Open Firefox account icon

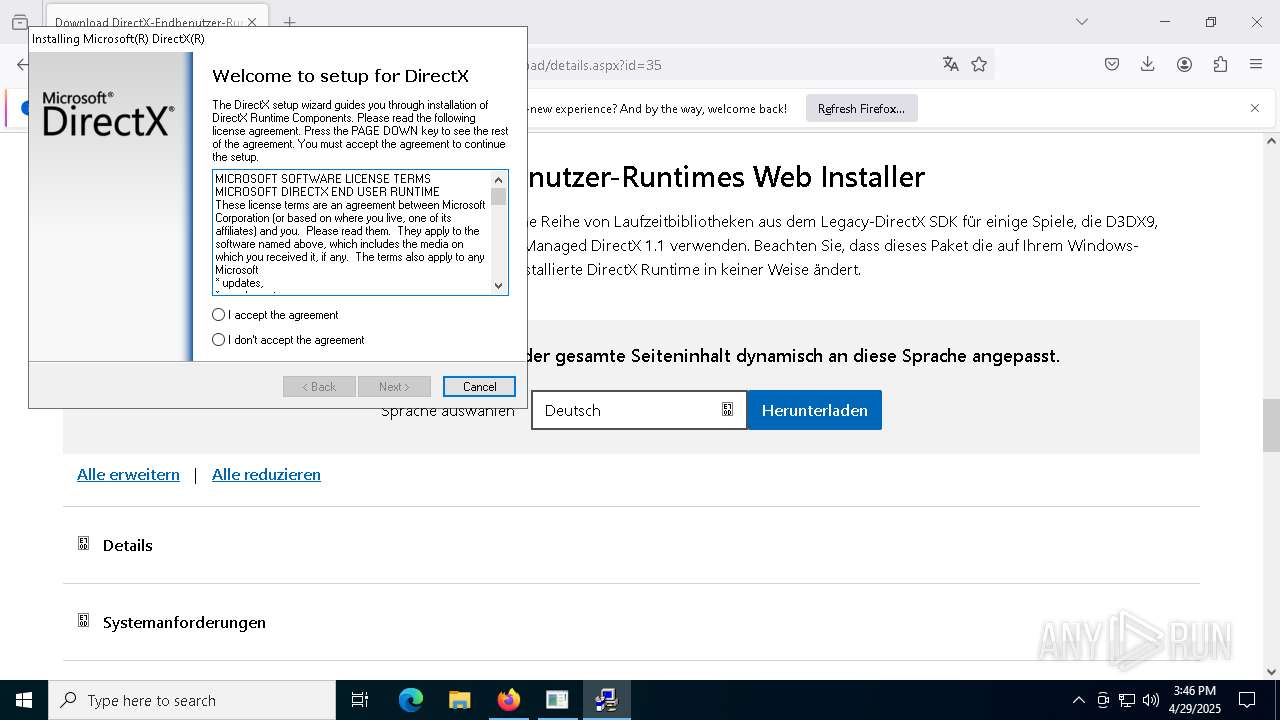pos(1184,64)
